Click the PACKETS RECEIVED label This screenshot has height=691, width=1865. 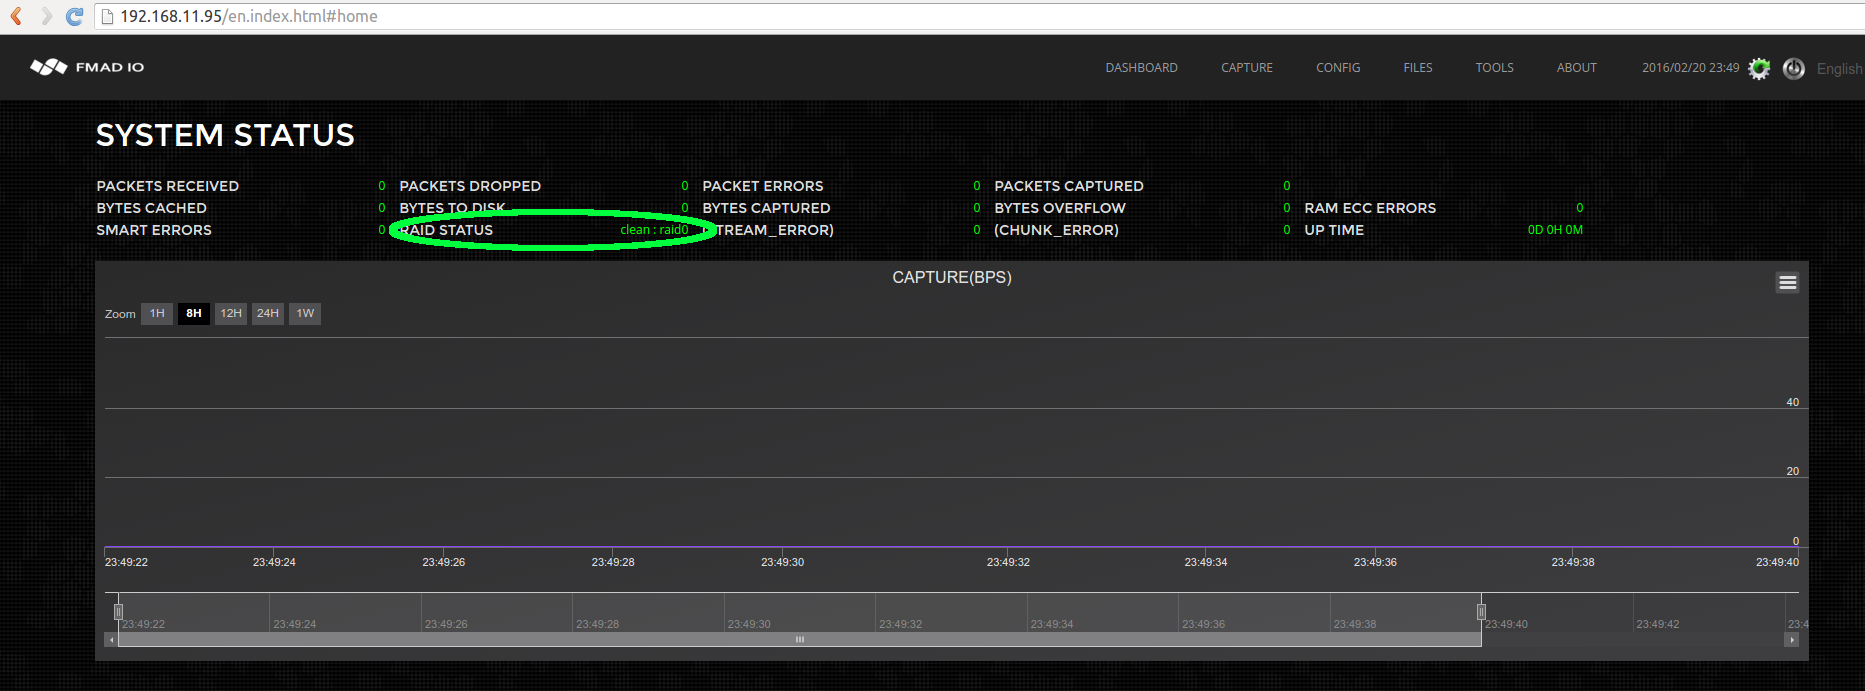coord(168,186)
